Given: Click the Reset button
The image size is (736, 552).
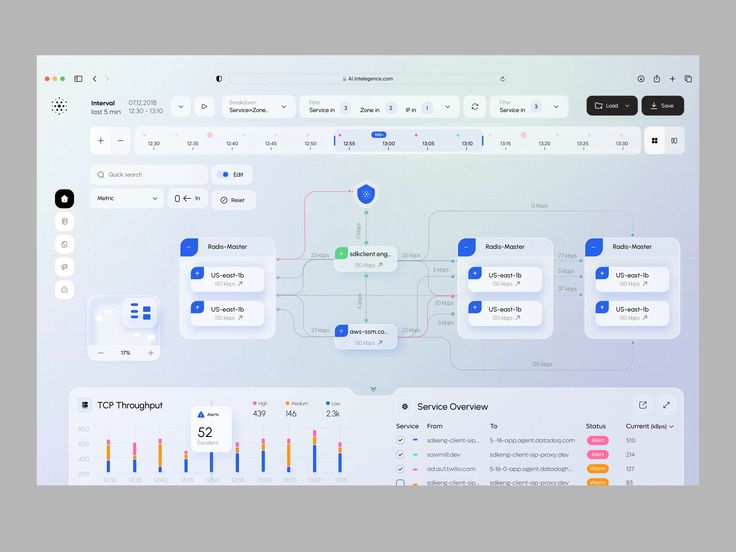Looking at the screenshot, I should pyautogui.click(x=233, y=200).
